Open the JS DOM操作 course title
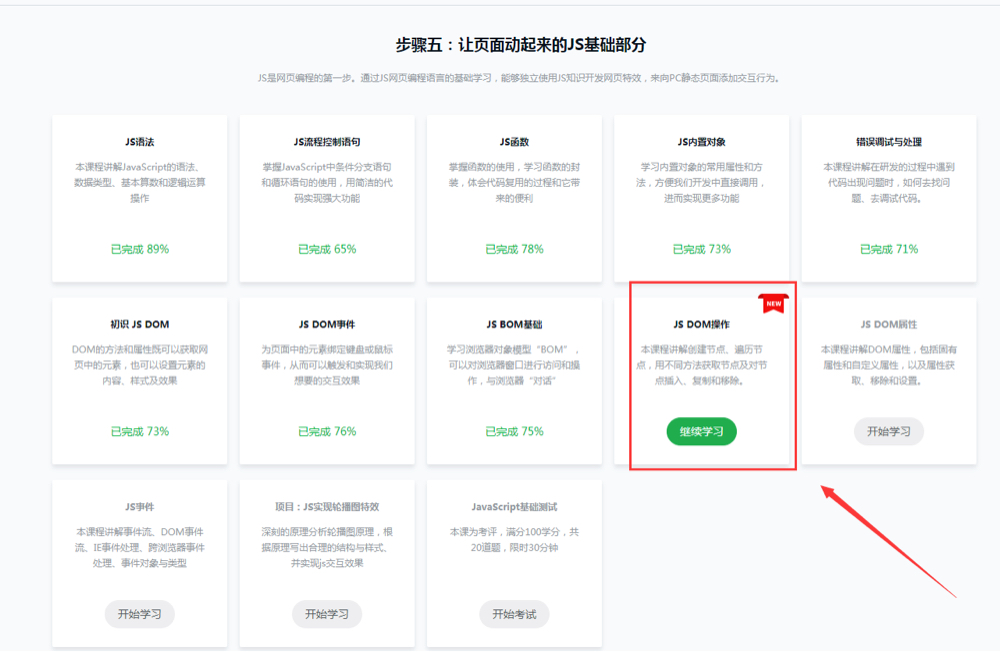This screenshot has width=1000, height=652. (x=702, y=324)
